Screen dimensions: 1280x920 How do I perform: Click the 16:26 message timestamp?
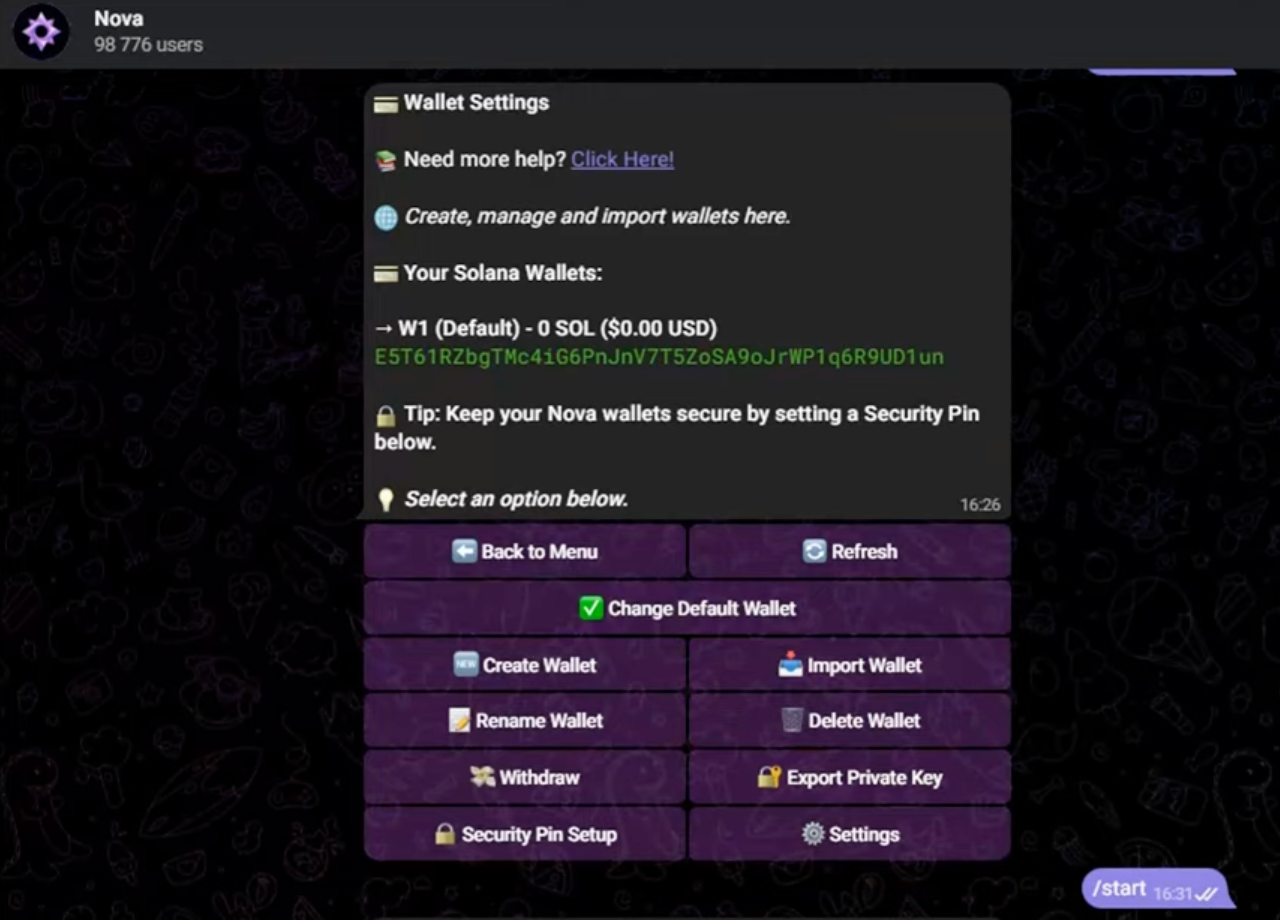980,505
